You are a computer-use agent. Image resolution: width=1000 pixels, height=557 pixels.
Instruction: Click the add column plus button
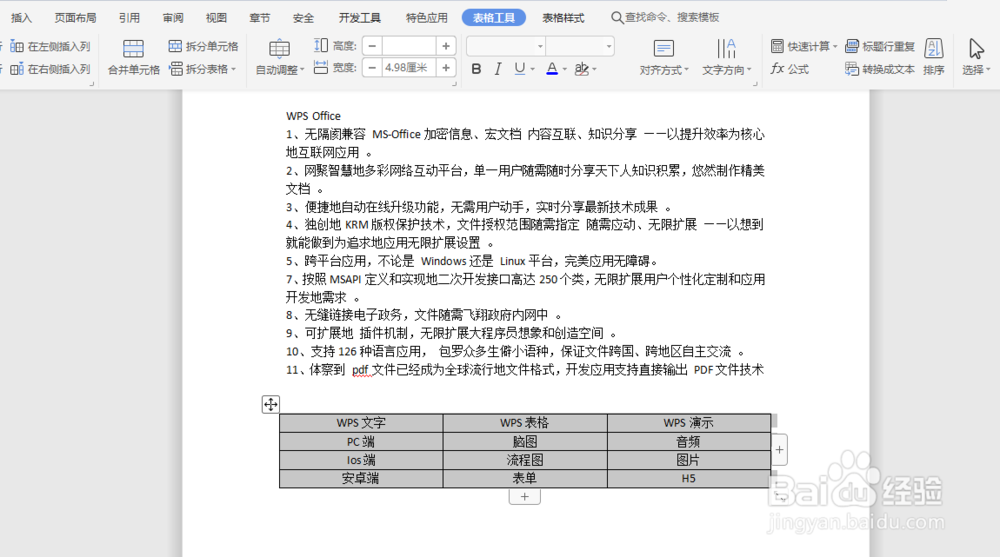tap(779, 450)
